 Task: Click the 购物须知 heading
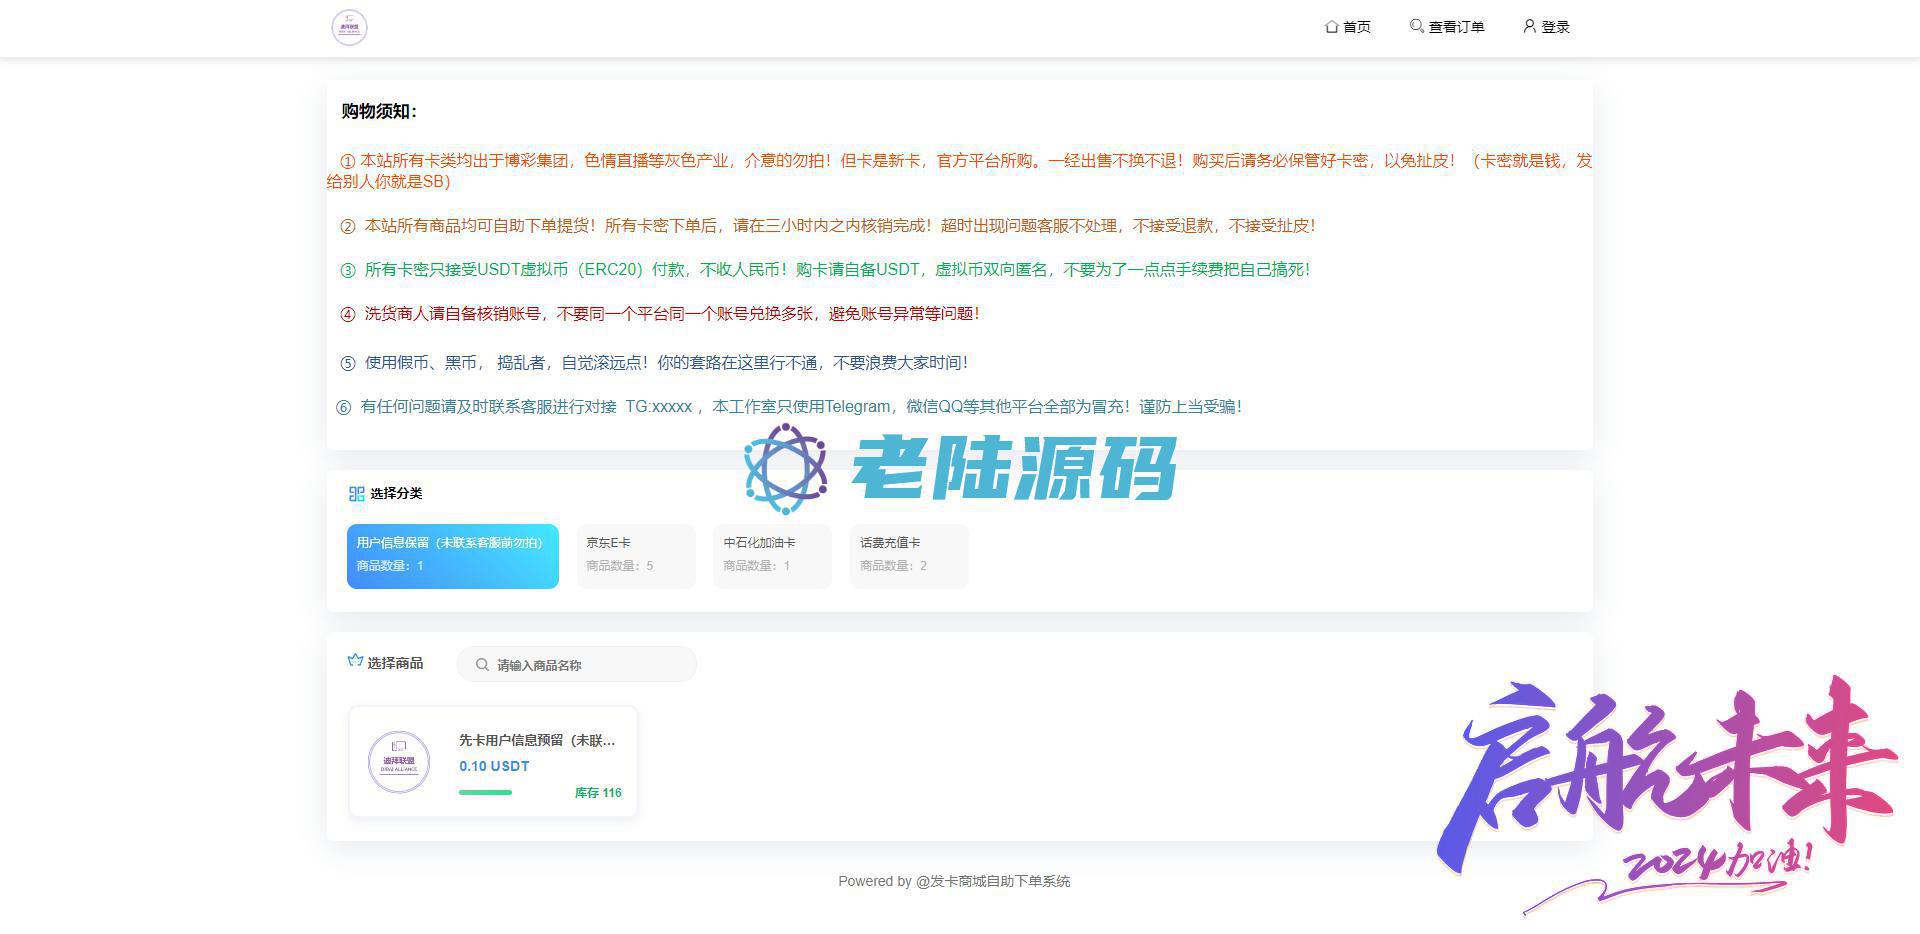[x=379, y=111]
